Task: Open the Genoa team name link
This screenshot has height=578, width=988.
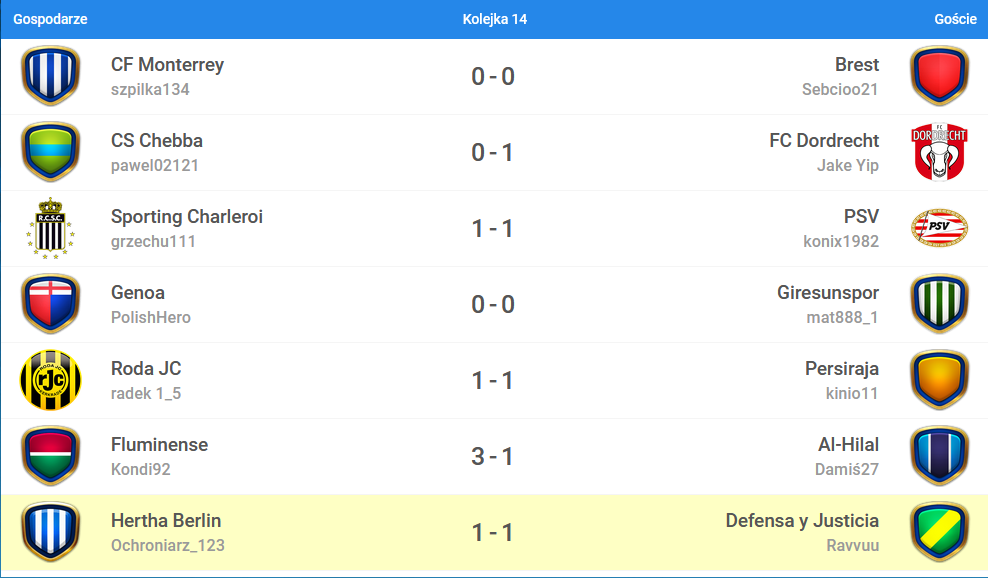Action: 137,292
